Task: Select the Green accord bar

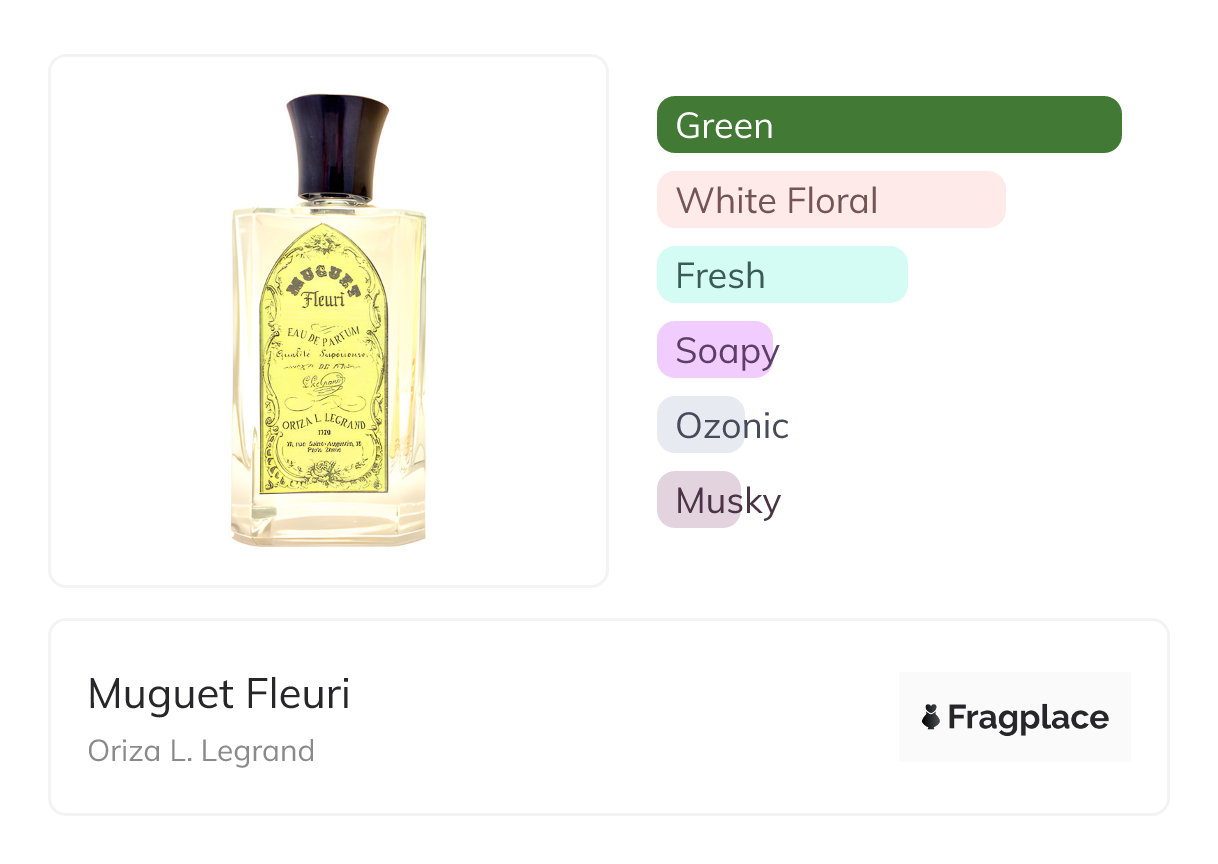Action: [888, 125]
